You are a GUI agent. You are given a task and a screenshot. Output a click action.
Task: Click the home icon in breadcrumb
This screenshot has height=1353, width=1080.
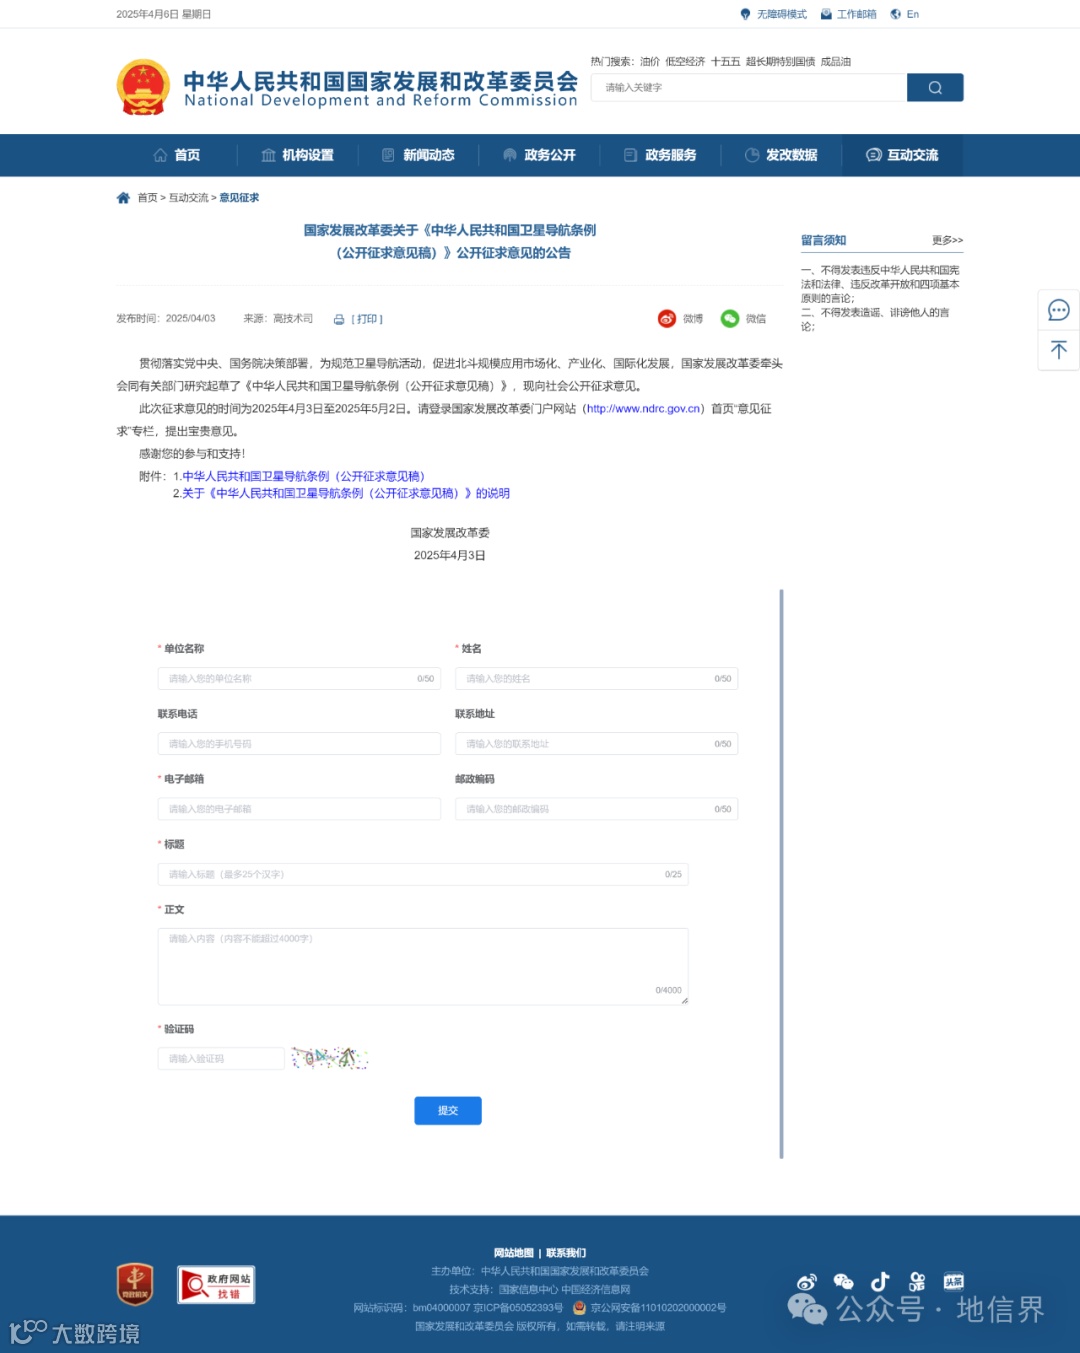pos(123,198)
